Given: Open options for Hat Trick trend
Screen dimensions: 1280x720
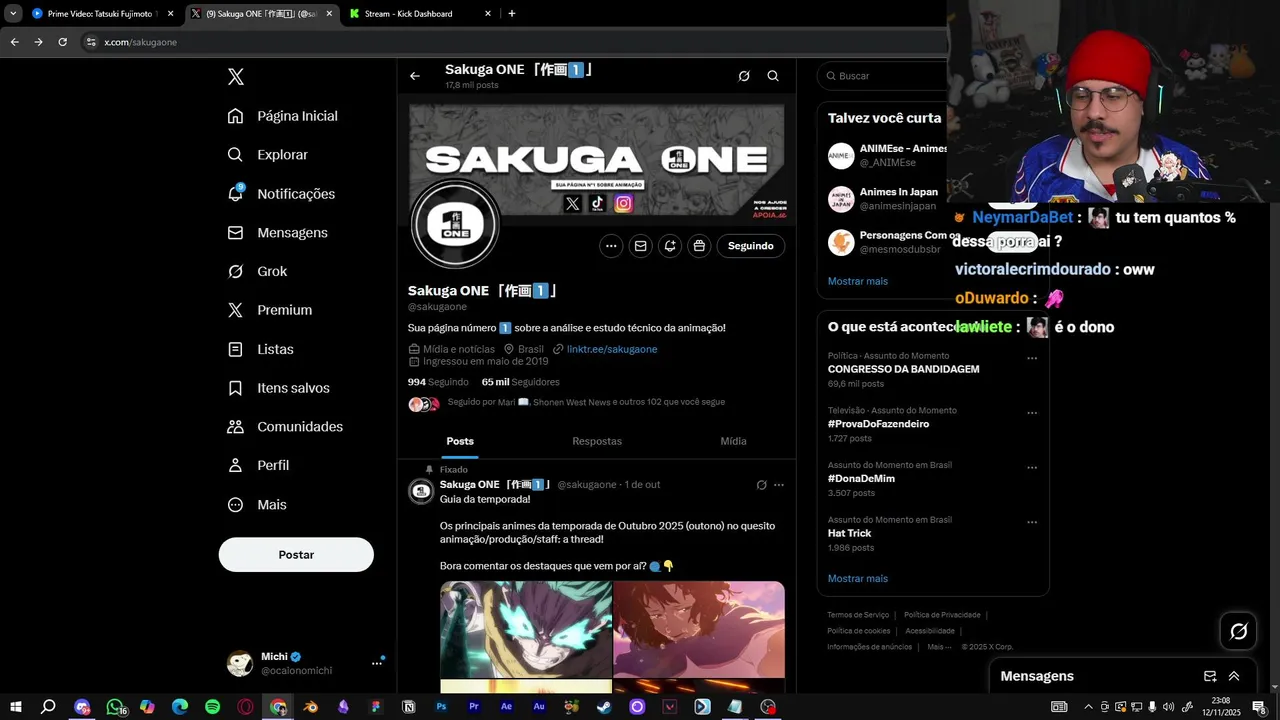Looking at the screenshot, I should (x=1032, y=522).
